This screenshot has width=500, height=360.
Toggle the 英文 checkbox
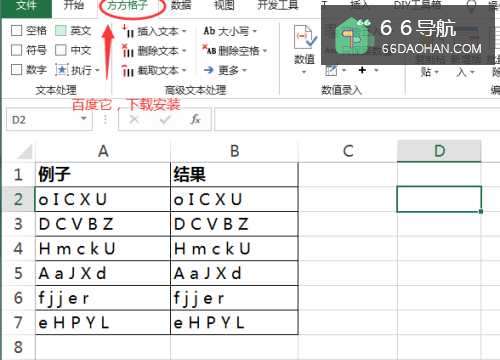click(61, 31)
